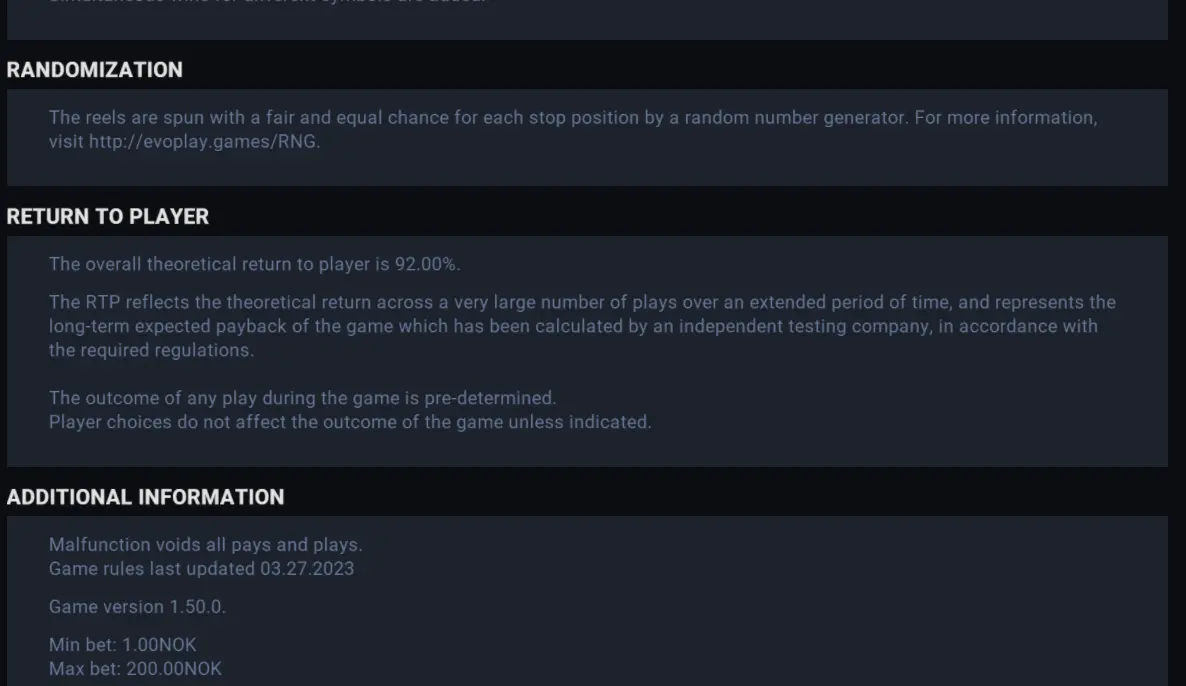This screenshot has height=686, width=1186.
Task: Click the 'Player choices do not affect' line
Action: click(350, 422)
